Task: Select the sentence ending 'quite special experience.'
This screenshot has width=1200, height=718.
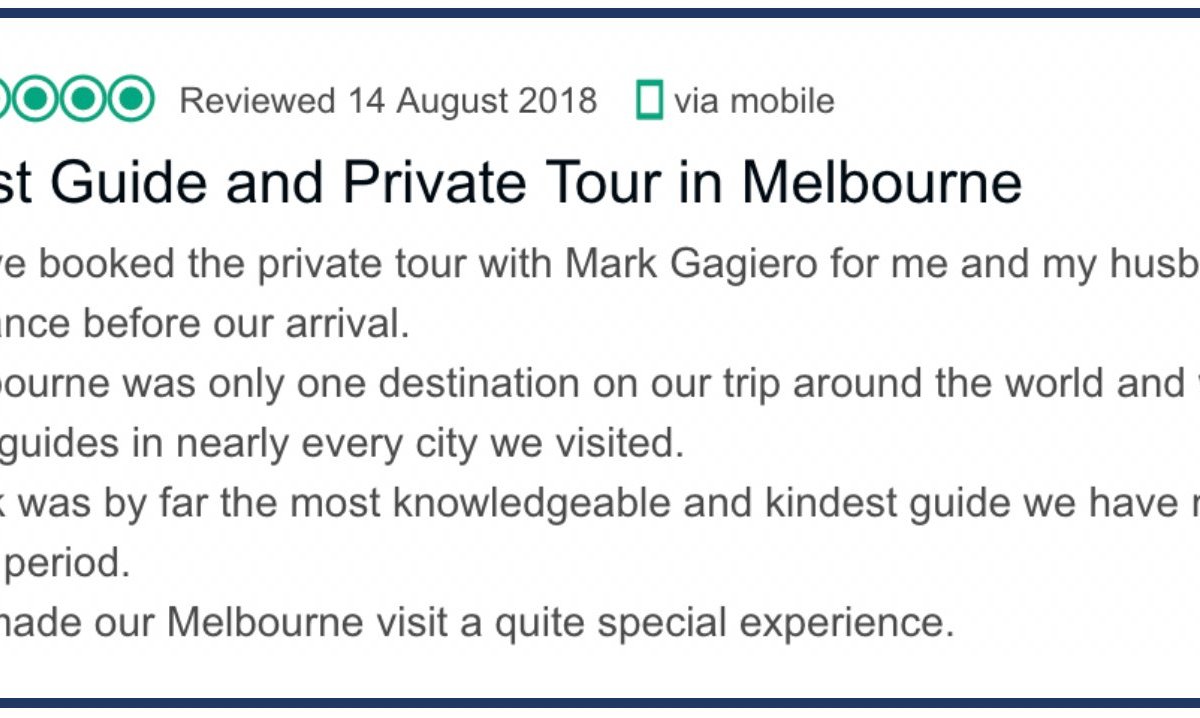Action: (477, 622)
